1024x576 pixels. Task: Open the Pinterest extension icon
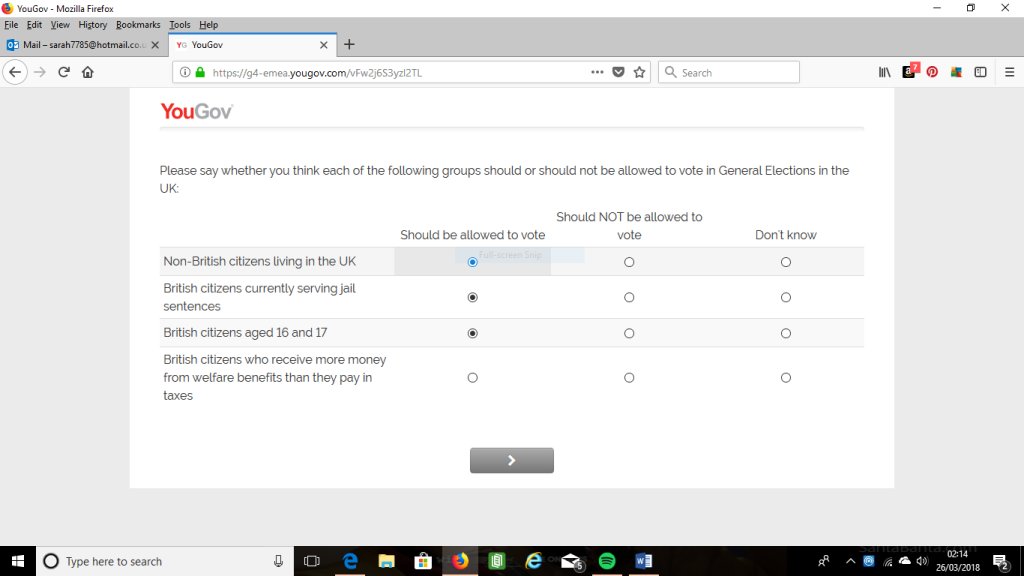931,72
